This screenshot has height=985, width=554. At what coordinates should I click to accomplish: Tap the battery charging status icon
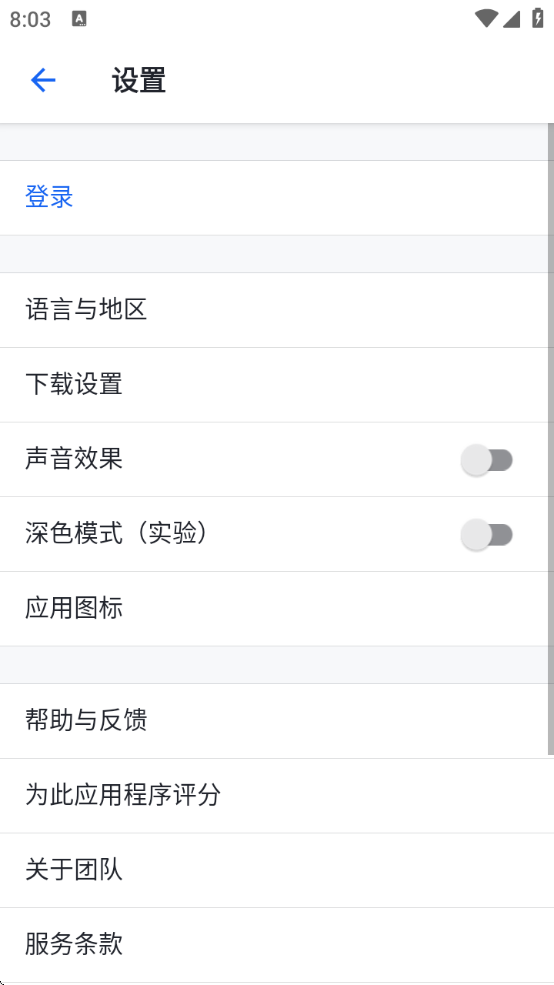point(538,18)
